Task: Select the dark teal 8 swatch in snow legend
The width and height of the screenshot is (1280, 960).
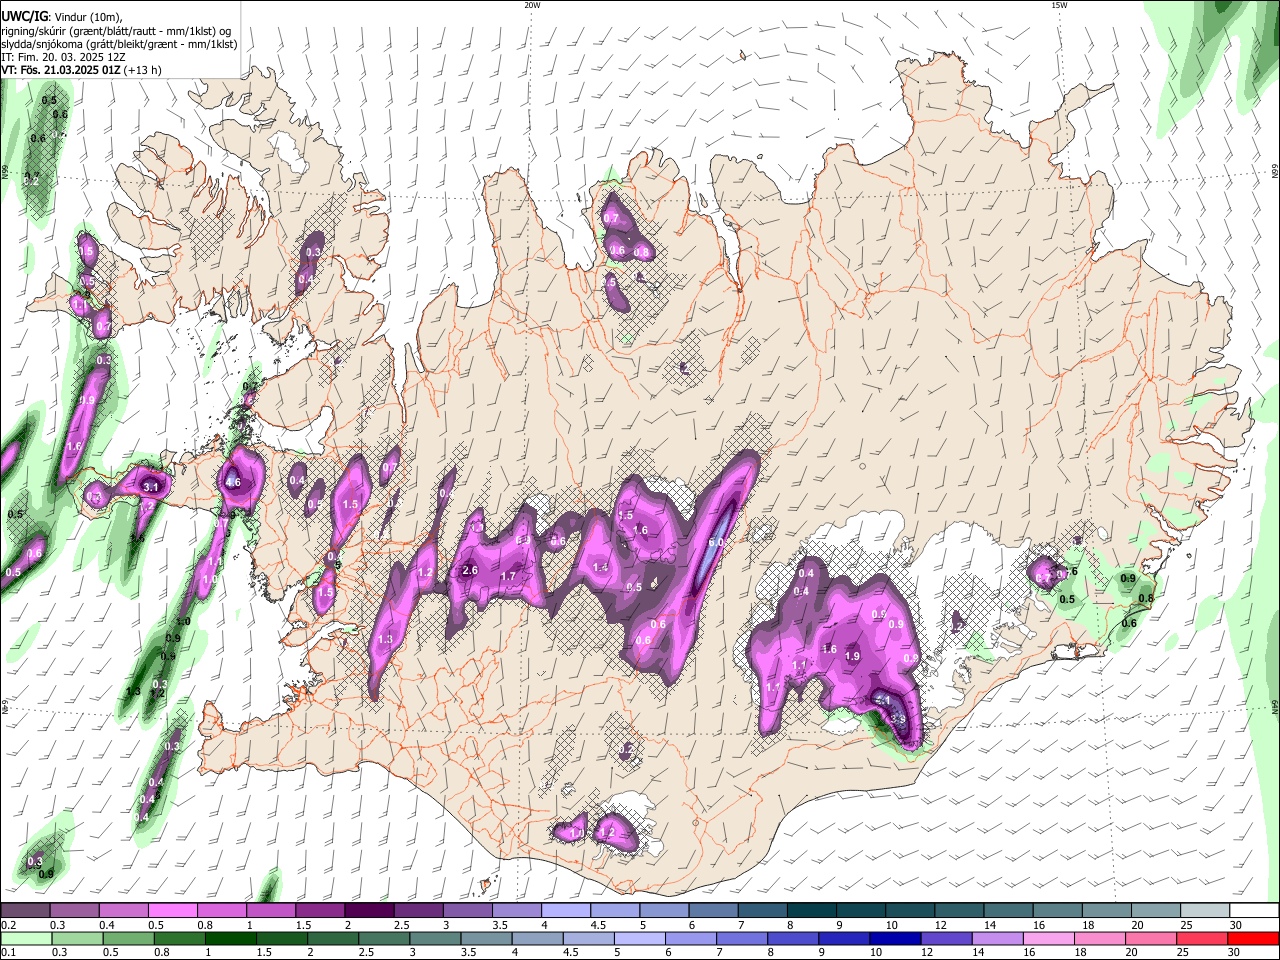Action: pos(811,910)
